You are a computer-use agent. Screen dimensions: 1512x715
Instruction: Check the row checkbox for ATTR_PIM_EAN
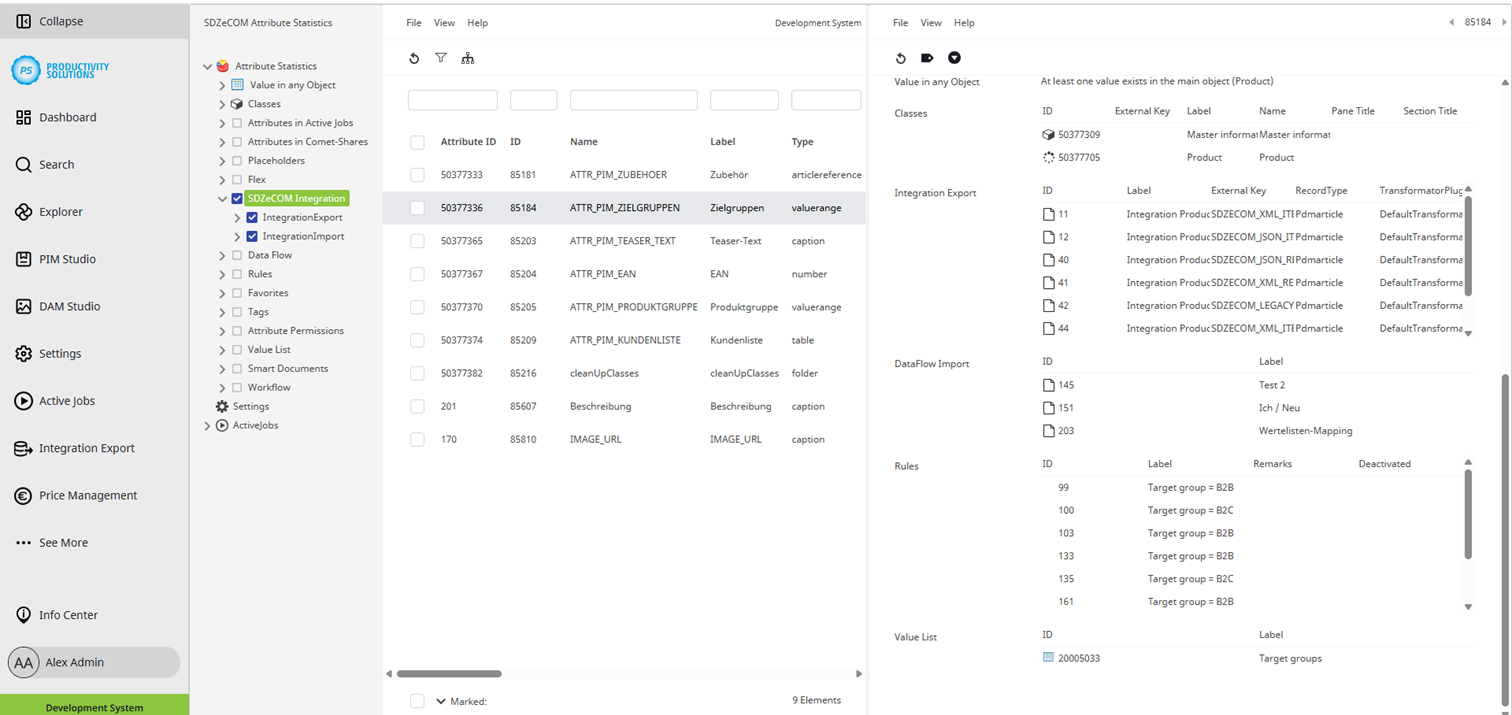(417, 273)
